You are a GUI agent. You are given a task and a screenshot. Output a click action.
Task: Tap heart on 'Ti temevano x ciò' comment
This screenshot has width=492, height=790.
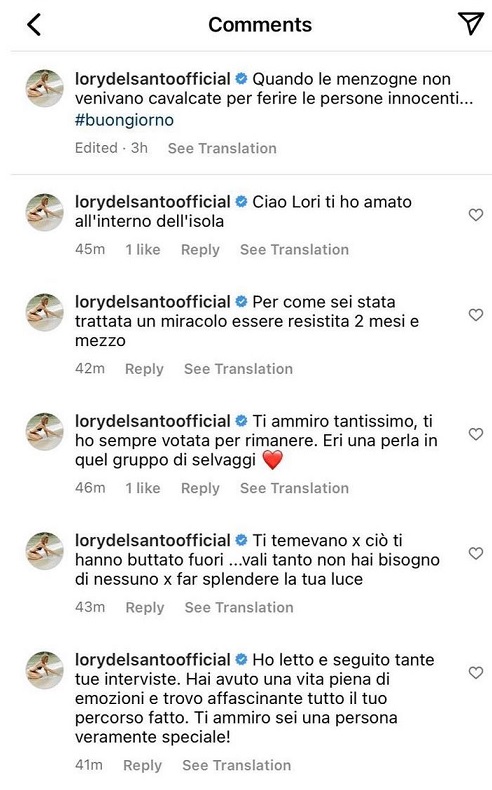coord(476,553)
